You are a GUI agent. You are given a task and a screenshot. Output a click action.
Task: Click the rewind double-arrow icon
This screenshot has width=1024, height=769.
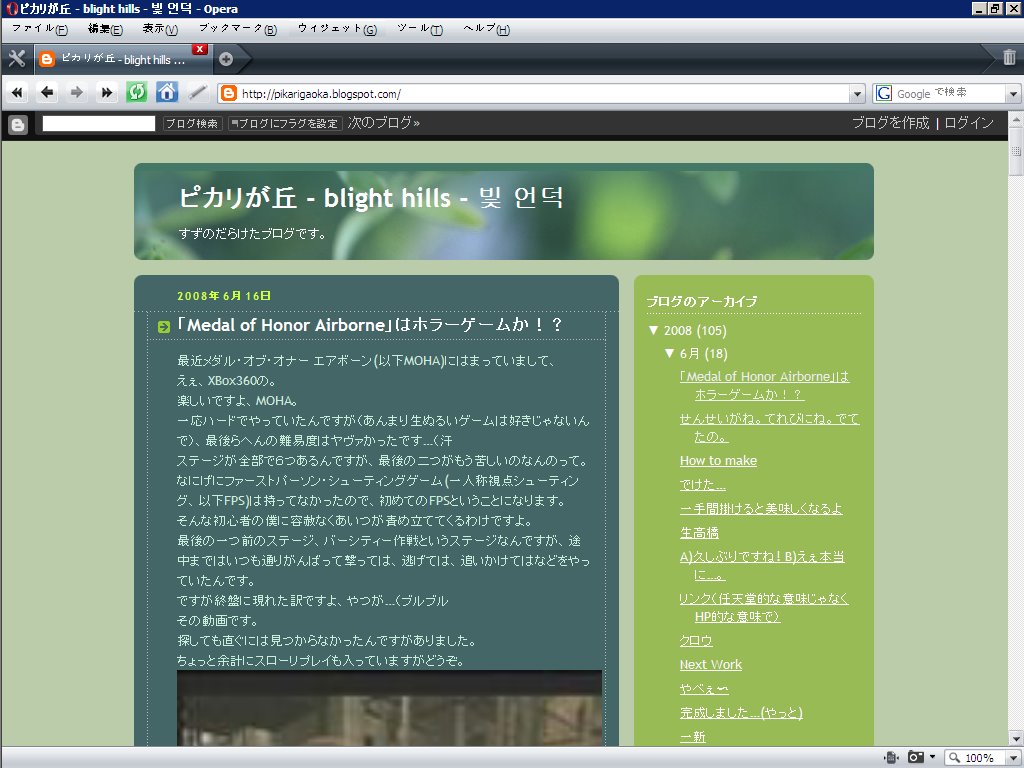point(16,92)
